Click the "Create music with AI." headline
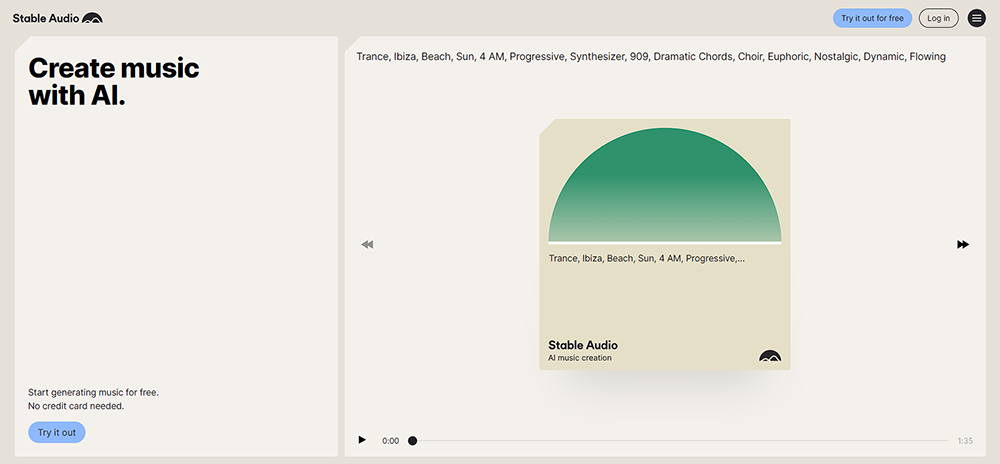This screenshot has height=464, width=1000. (113, 82)
